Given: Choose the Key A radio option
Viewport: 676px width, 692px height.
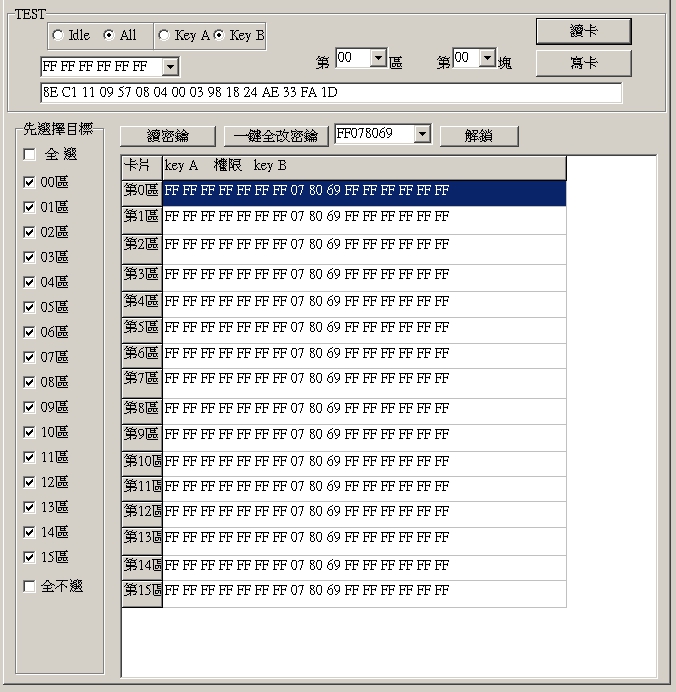Looking at the screenshot, I should pos(165,36).
